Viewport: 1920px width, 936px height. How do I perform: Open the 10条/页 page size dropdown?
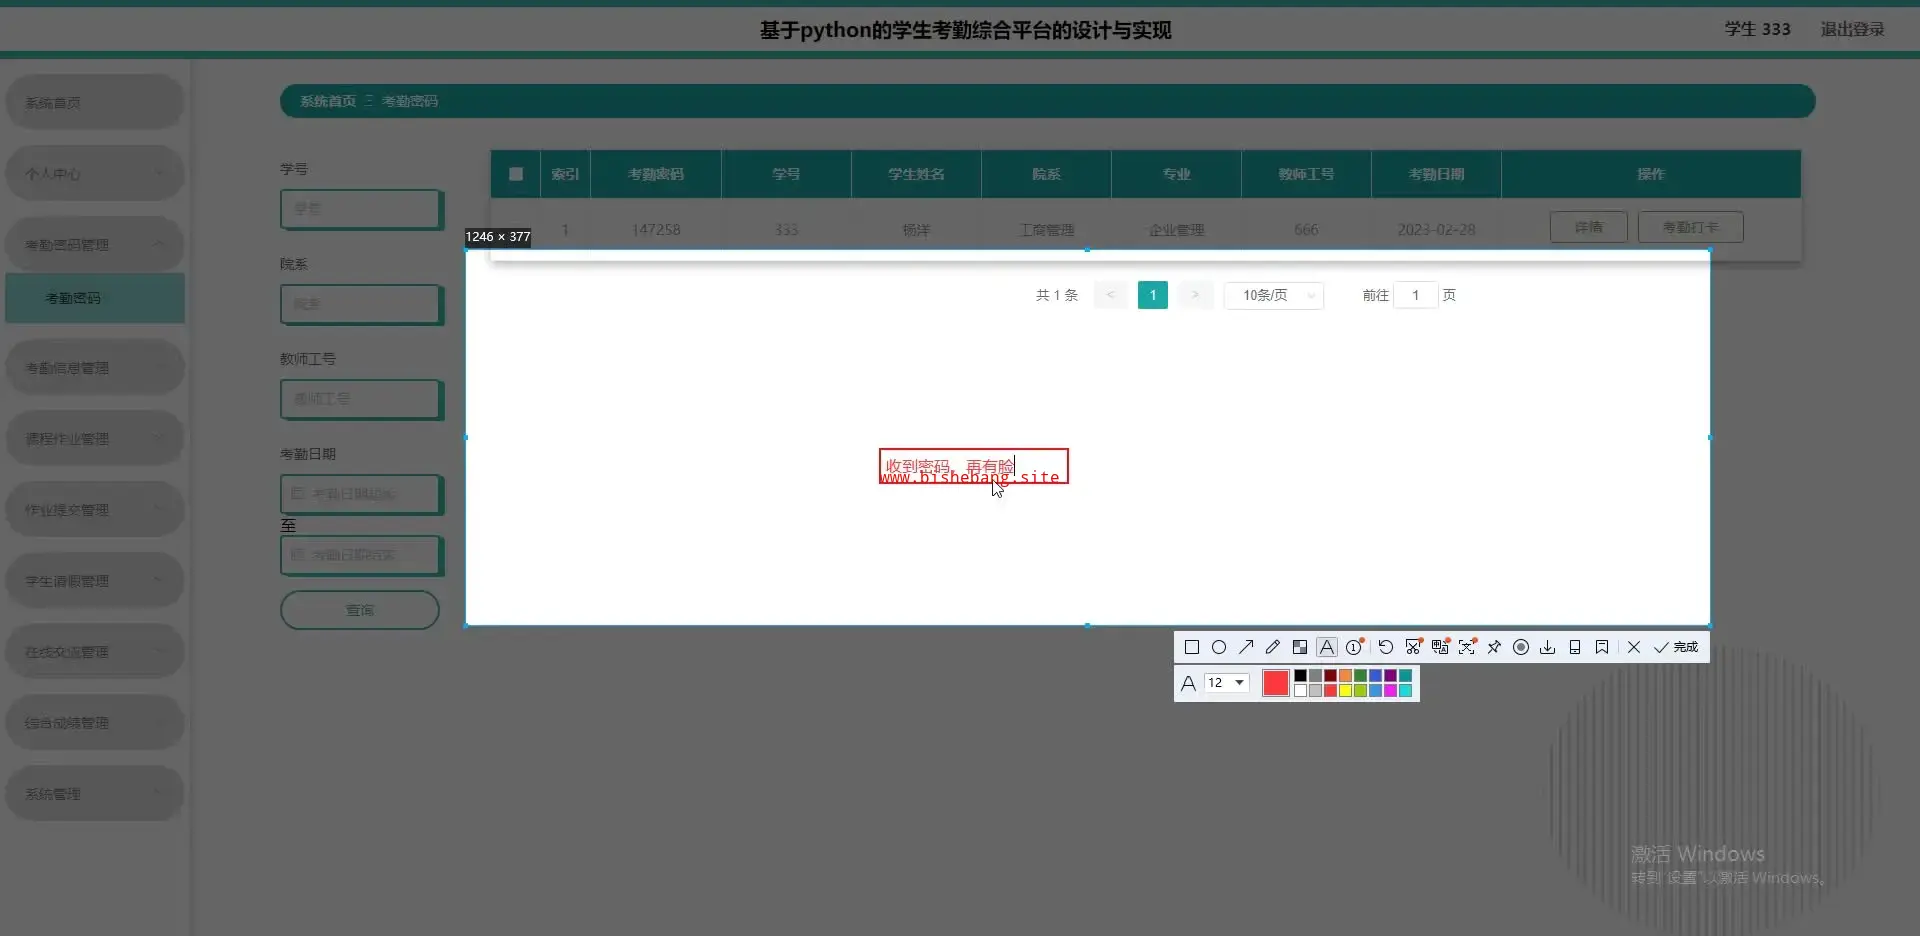(x=1274, y=295)
